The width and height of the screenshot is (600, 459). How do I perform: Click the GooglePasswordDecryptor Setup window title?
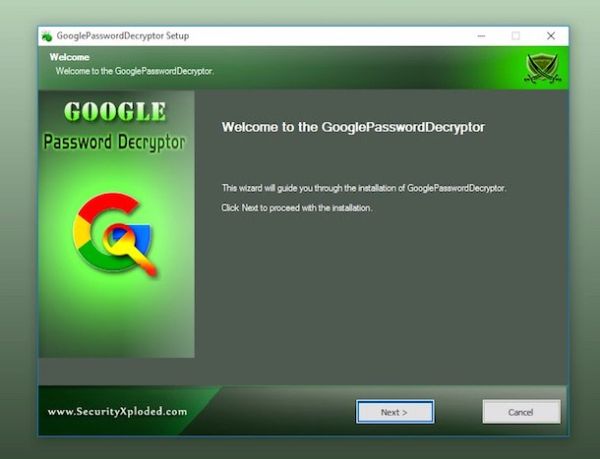(x=123, y=36)
